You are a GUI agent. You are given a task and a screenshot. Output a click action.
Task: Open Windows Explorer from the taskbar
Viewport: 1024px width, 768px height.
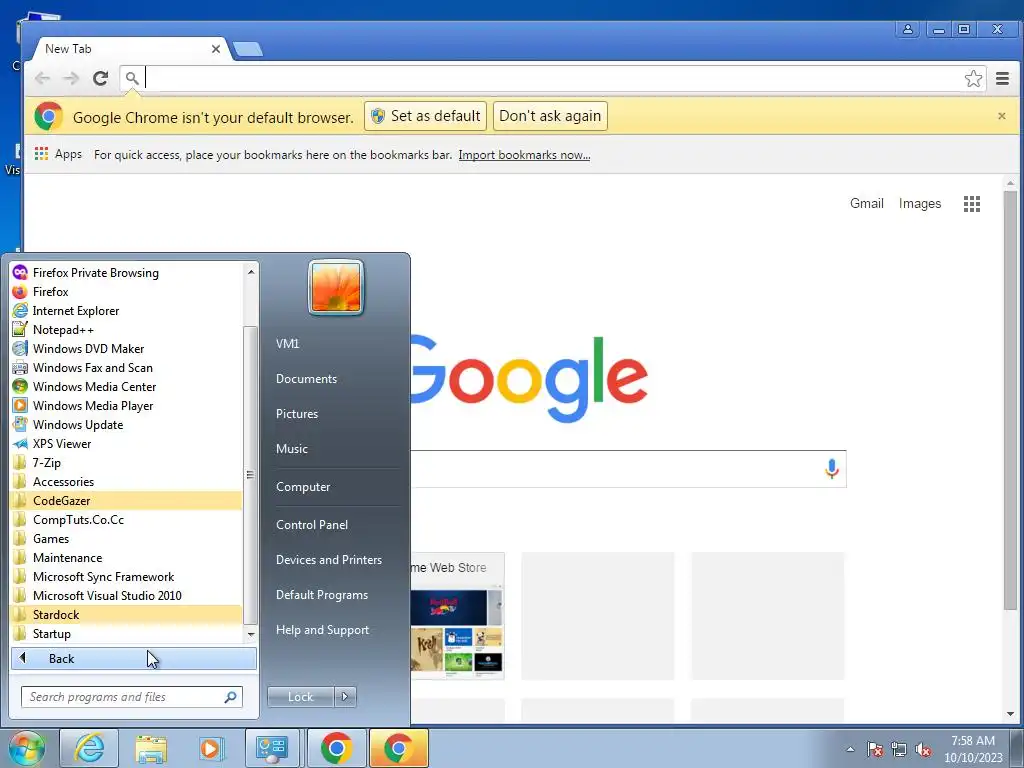[x=151, y=748]
